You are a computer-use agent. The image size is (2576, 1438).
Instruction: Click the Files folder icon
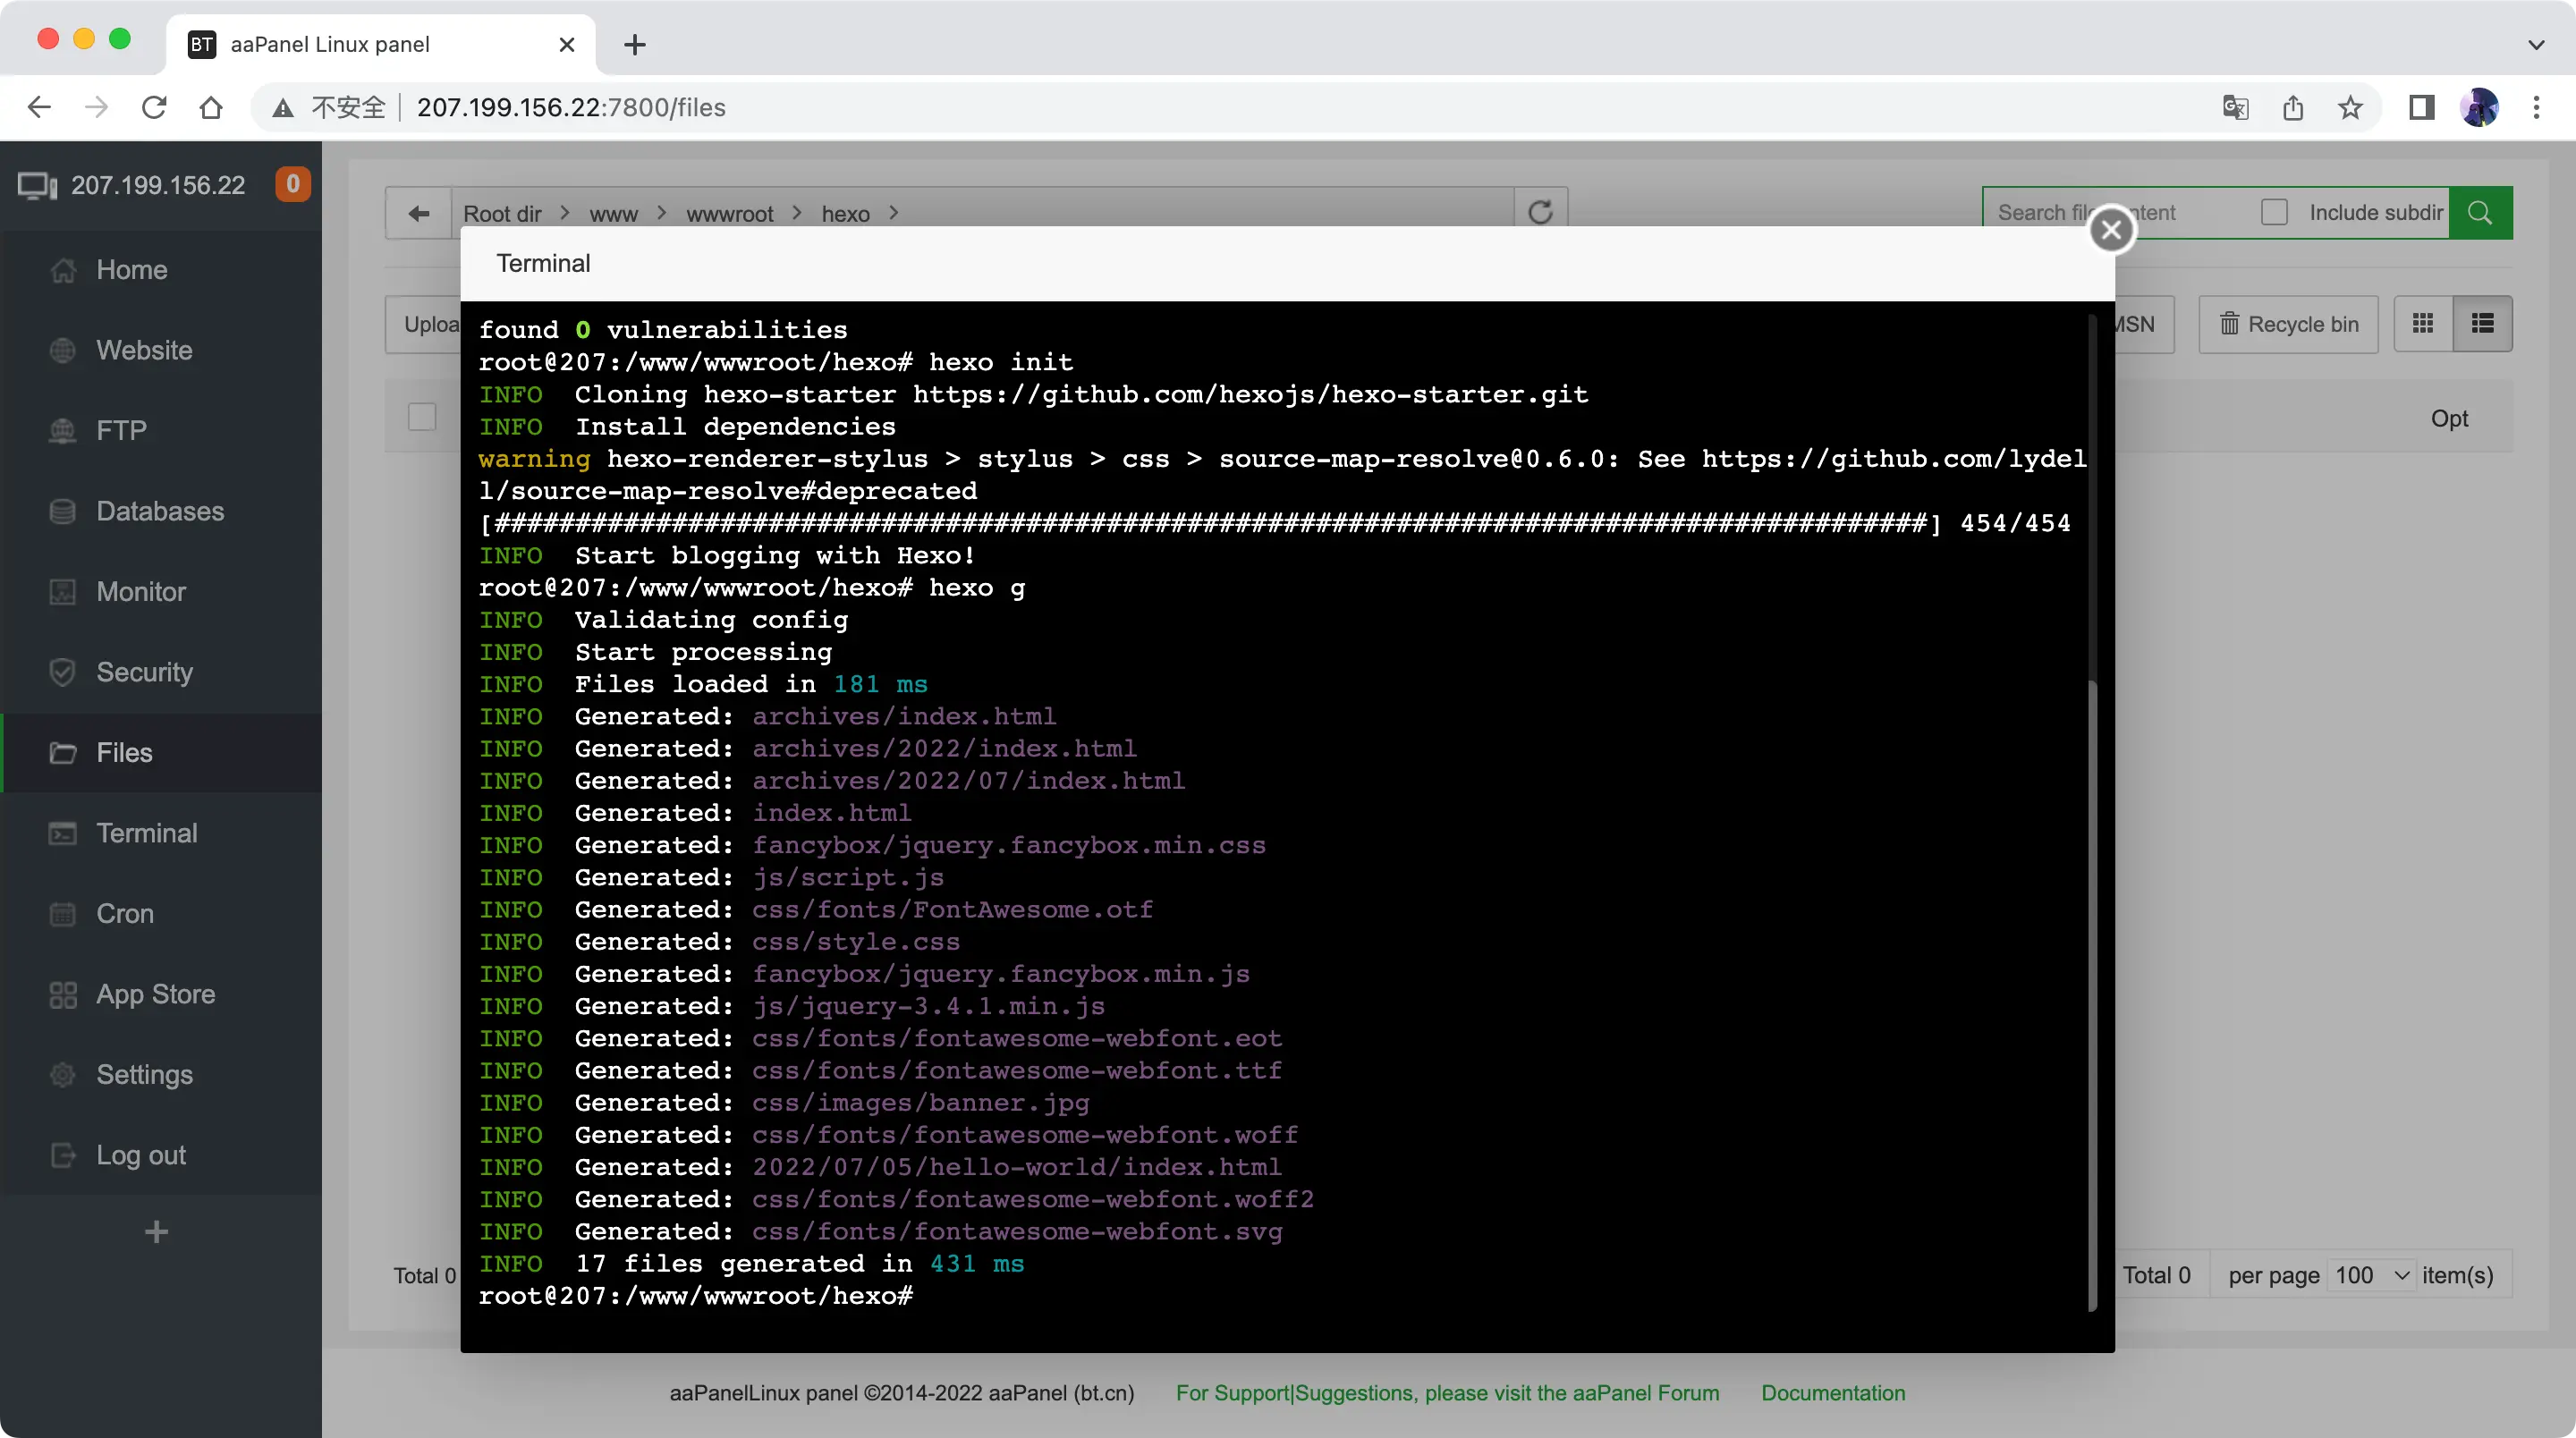pos(63,753)
